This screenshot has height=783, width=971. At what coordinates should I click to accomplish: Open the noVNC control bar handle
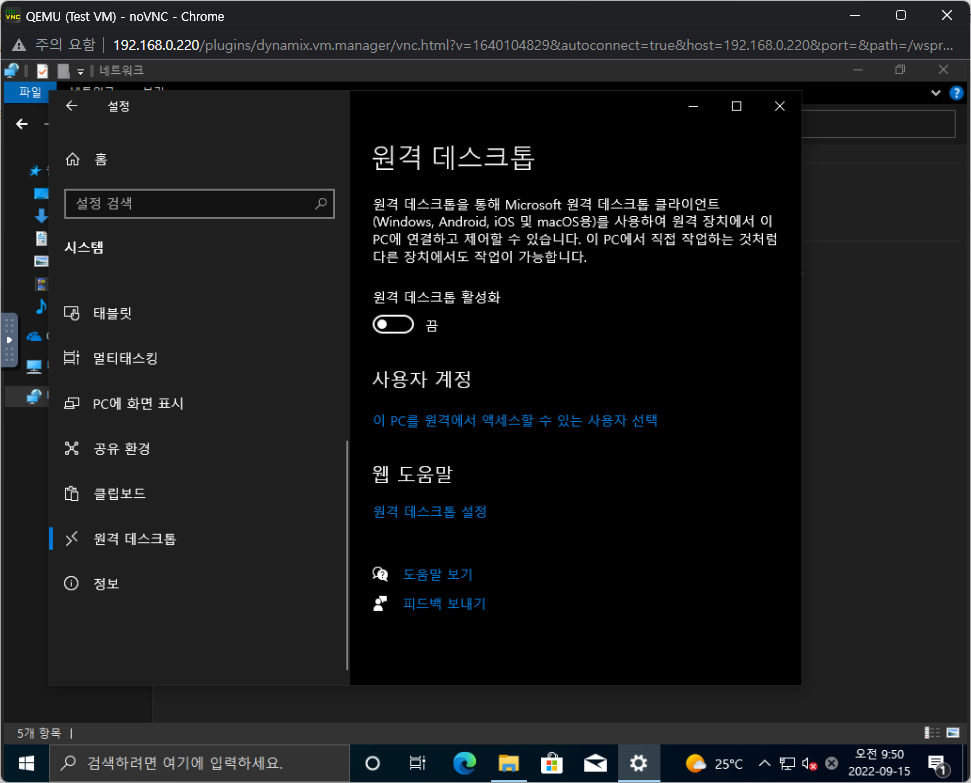(x=9, y=340)
